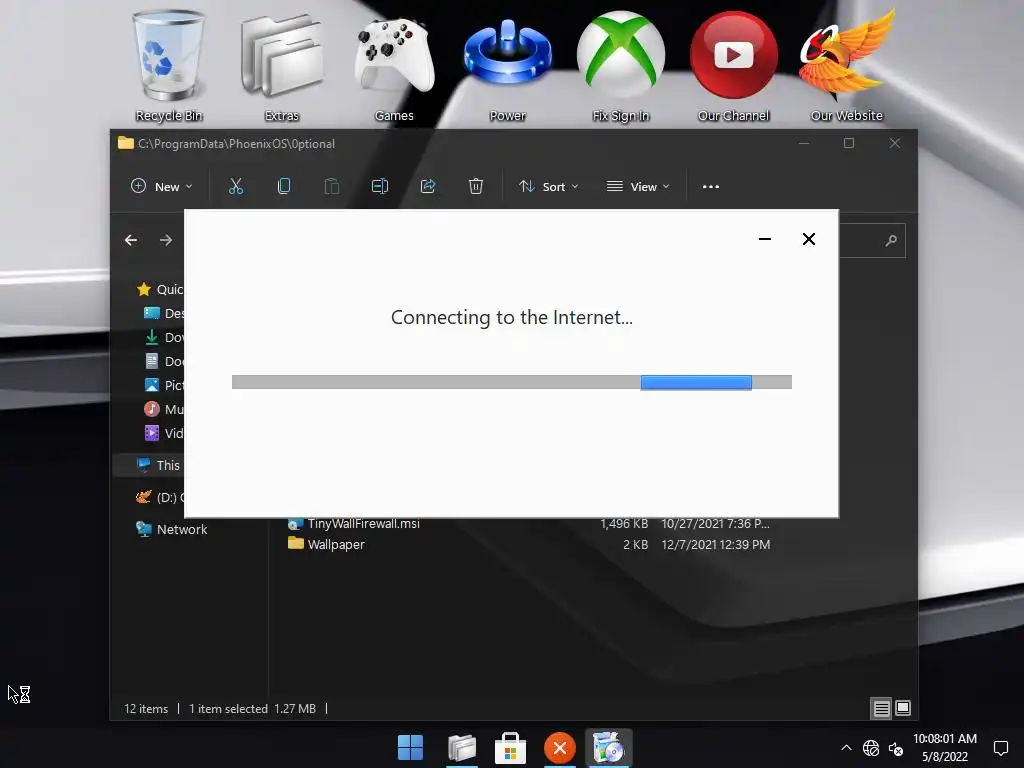Minimize the File Explorer window

804,143
